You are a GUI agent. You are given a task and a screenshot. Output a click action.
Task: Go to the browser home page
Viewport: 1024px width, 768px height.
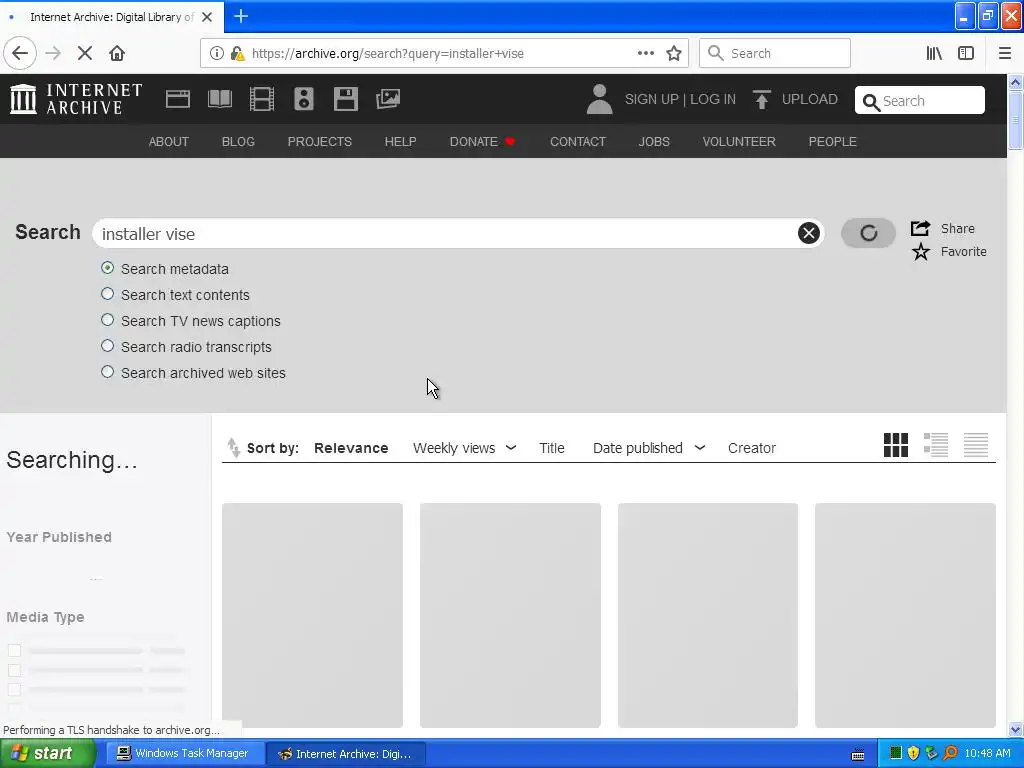pyautogui.click(x=117, y=53)
